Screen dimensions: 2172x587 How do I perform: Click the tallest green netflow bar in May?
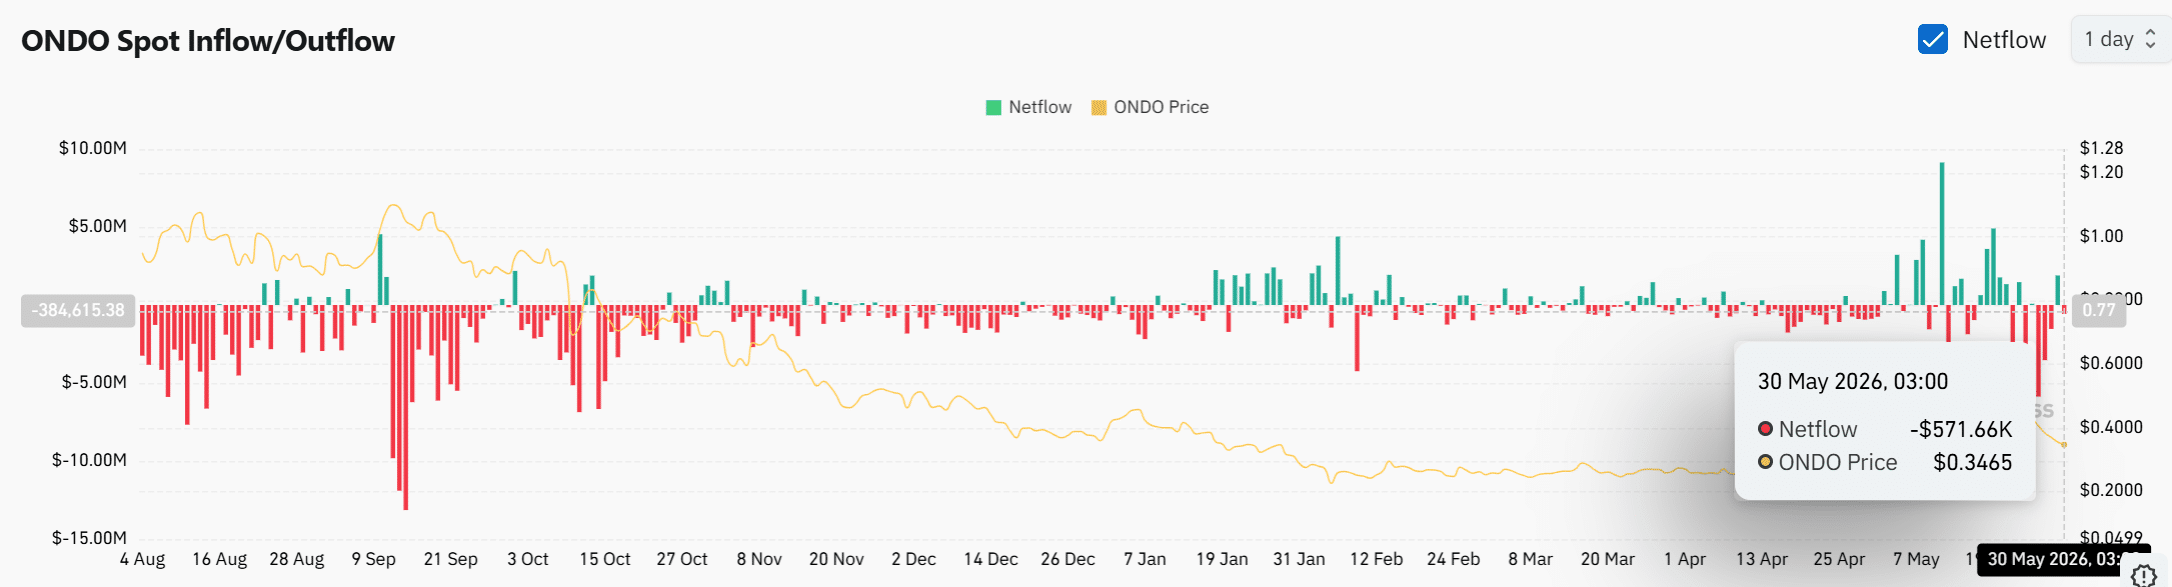click(x=1942, y=234)
